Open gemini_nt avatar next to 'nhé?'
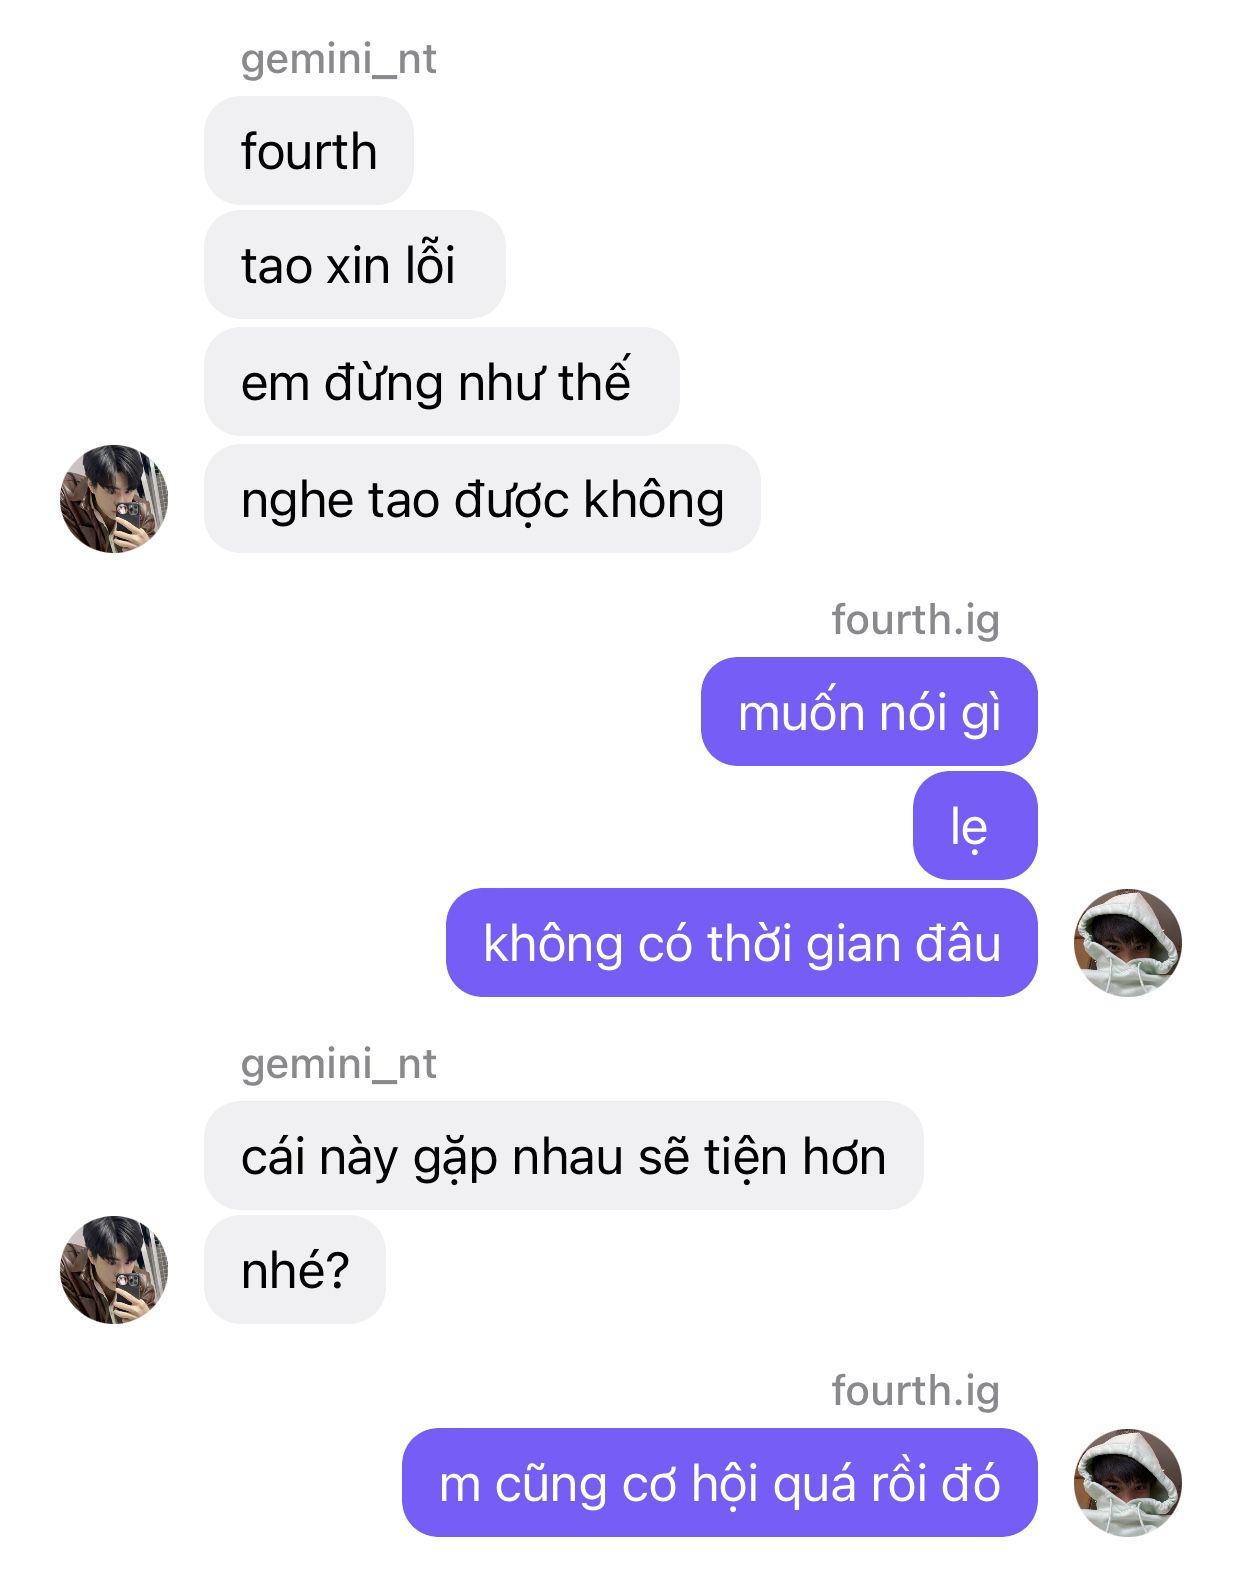Viewport: 1242px width, 1594px height. (114, 1270)
